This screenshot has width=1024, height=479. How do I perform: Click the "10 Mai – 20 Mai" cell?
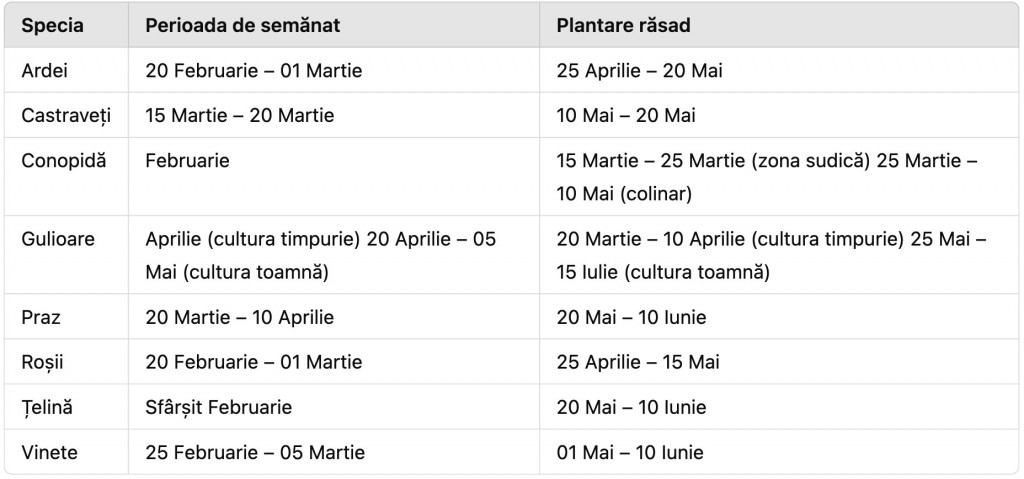pyautogui.click(x=626, y=116)
